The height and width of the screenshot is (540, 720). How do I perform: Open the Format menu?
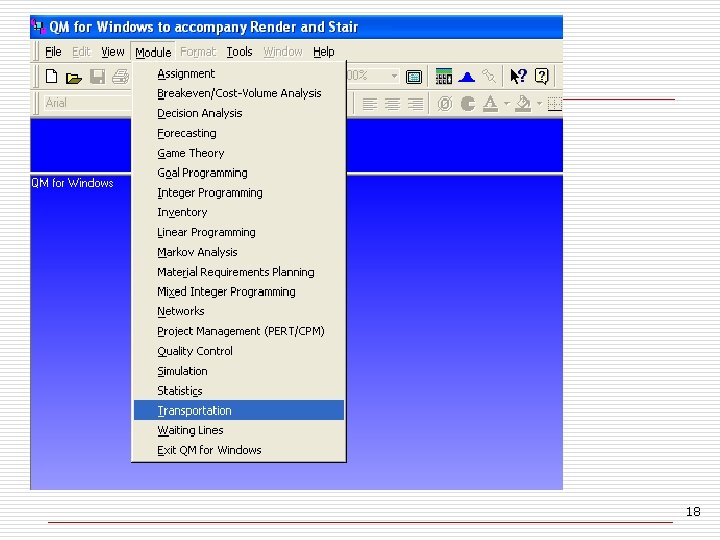click(198, 52)
